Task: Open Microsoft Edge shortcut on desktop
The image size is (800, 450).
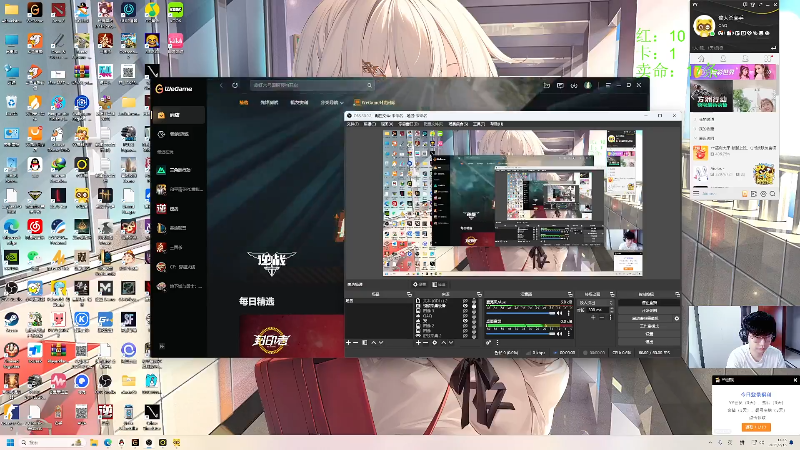Action: click(x=11, y=226)
